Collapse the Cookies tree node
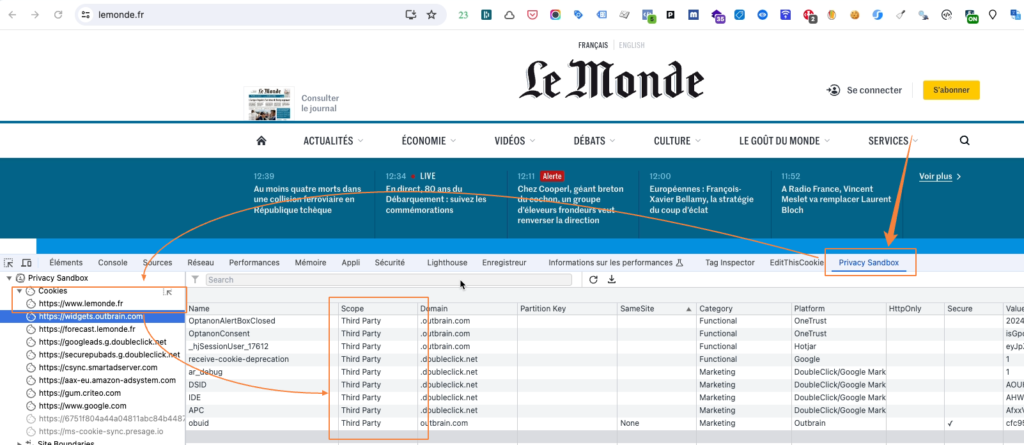1024x445 pixels. click(20, 291)
